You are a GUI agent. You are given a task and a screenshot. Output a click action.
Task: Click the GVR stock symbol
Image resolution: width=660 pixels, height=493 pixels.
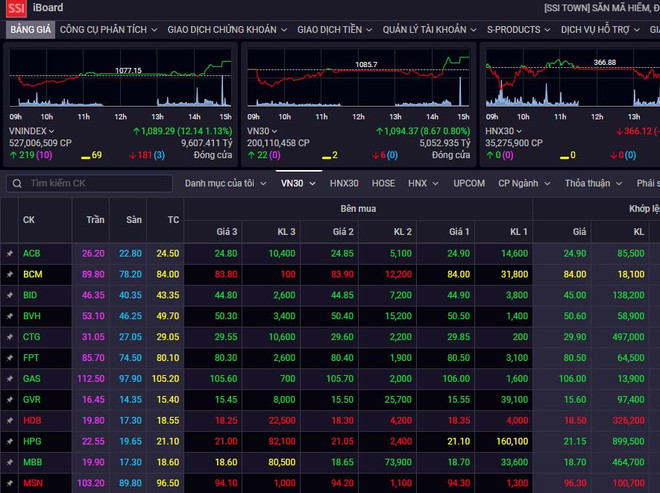pos(31,400)
